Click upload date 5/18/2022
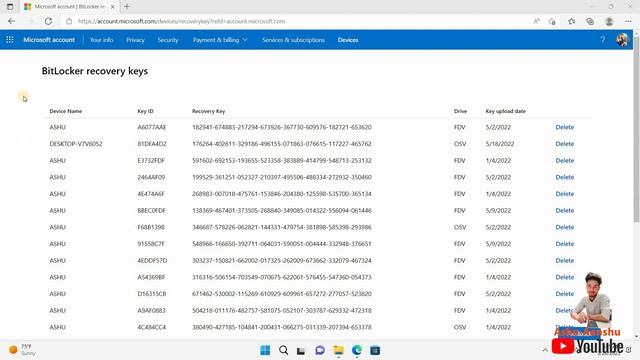The image size is (640, 360). point(500,144)
